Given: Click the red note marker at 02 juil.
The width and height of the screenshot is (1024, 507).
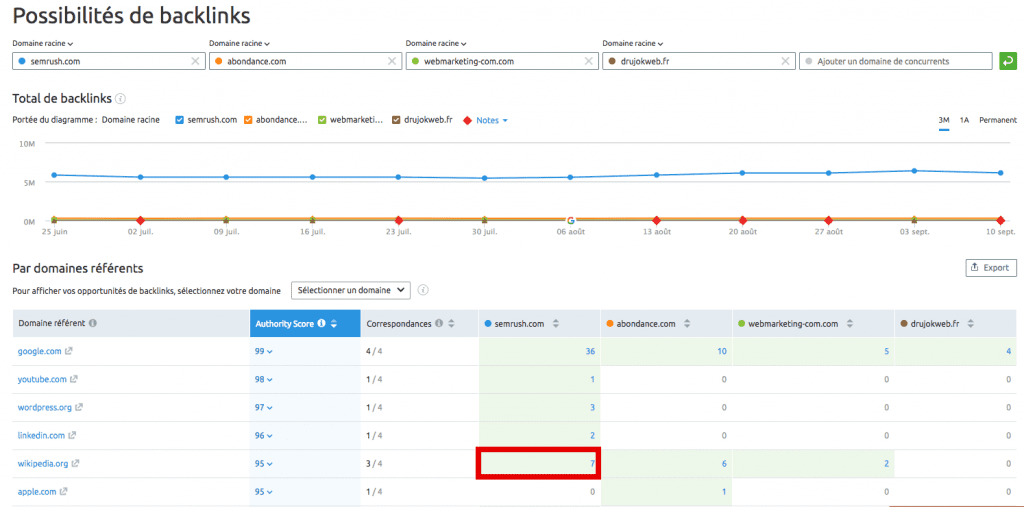Looking at the screenshot, I should point(140,220).
